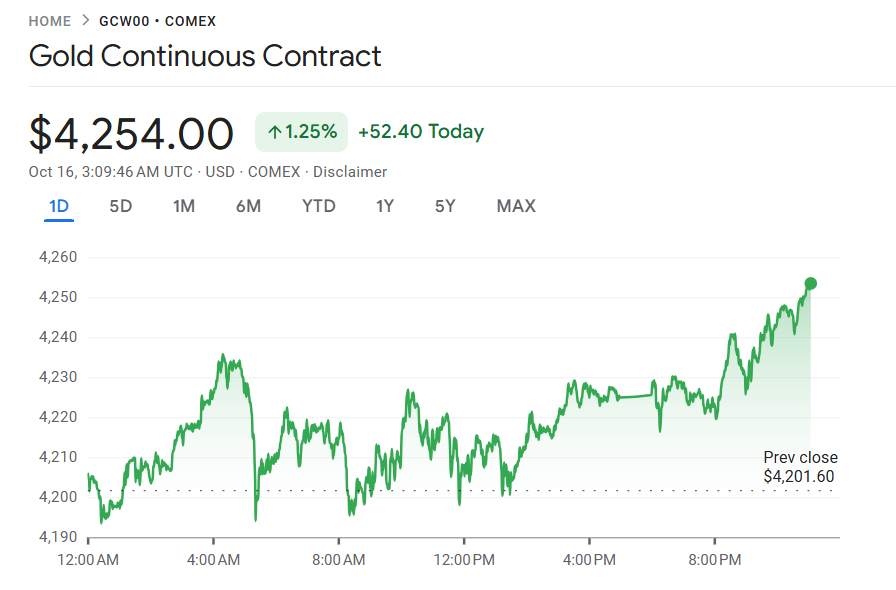
Task: Show the 1M chart range
Action: (184, 207)
